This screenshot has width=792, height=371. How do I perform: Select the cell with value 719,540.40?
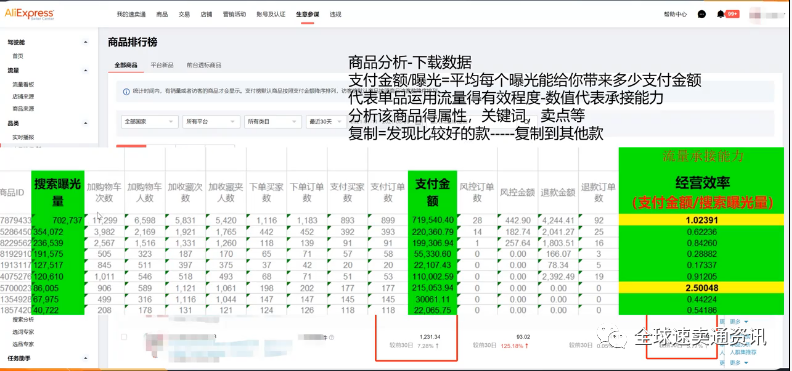(432, 220)
